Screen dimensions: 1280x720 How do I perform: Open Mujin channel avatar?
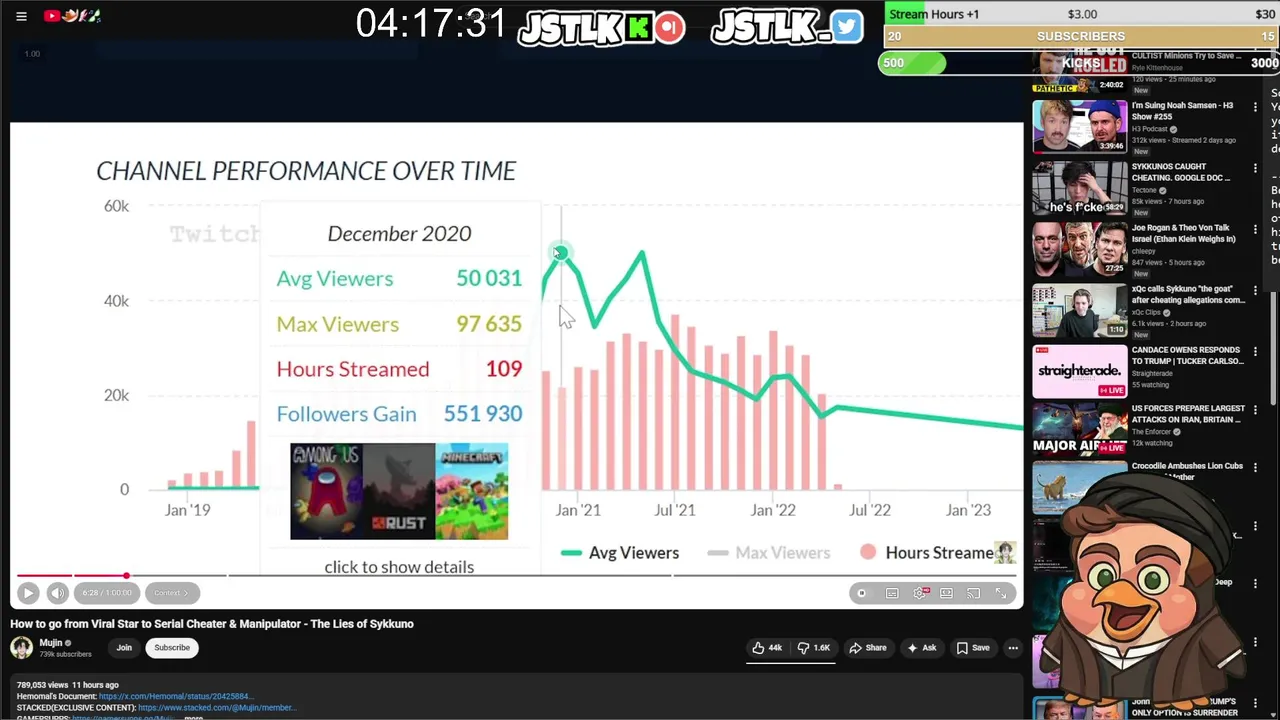22,647
